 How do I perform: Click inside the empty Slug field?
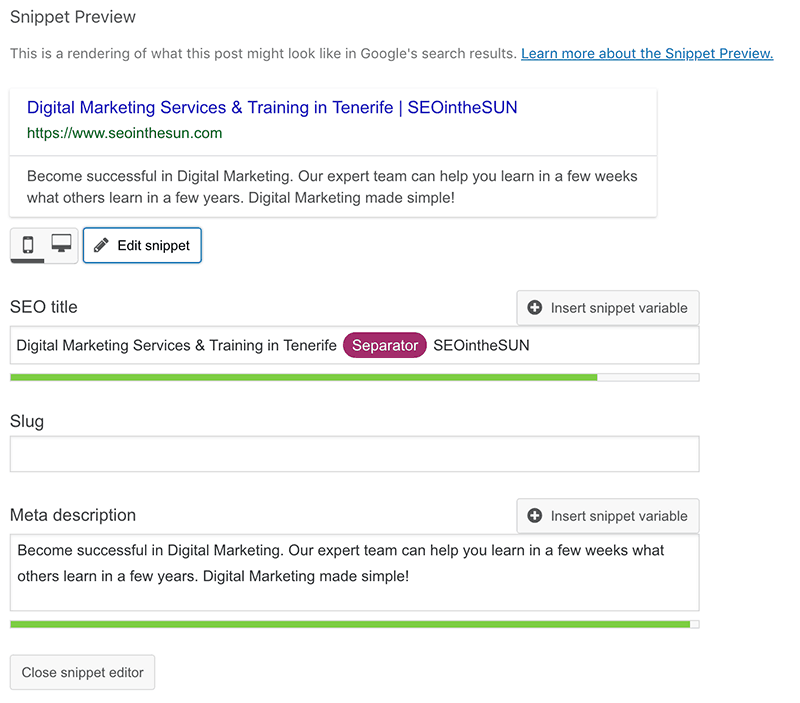tap(355, 454)
